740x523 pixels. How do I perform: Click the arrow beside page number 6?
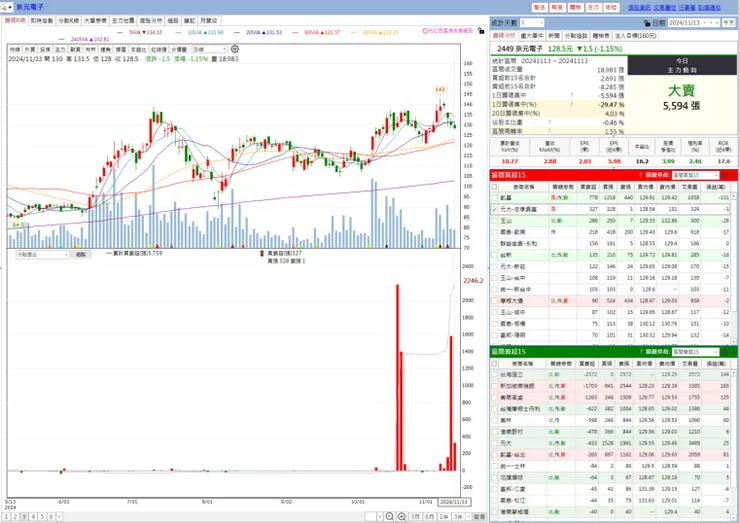pyautogui.click(x=59, y=517)
